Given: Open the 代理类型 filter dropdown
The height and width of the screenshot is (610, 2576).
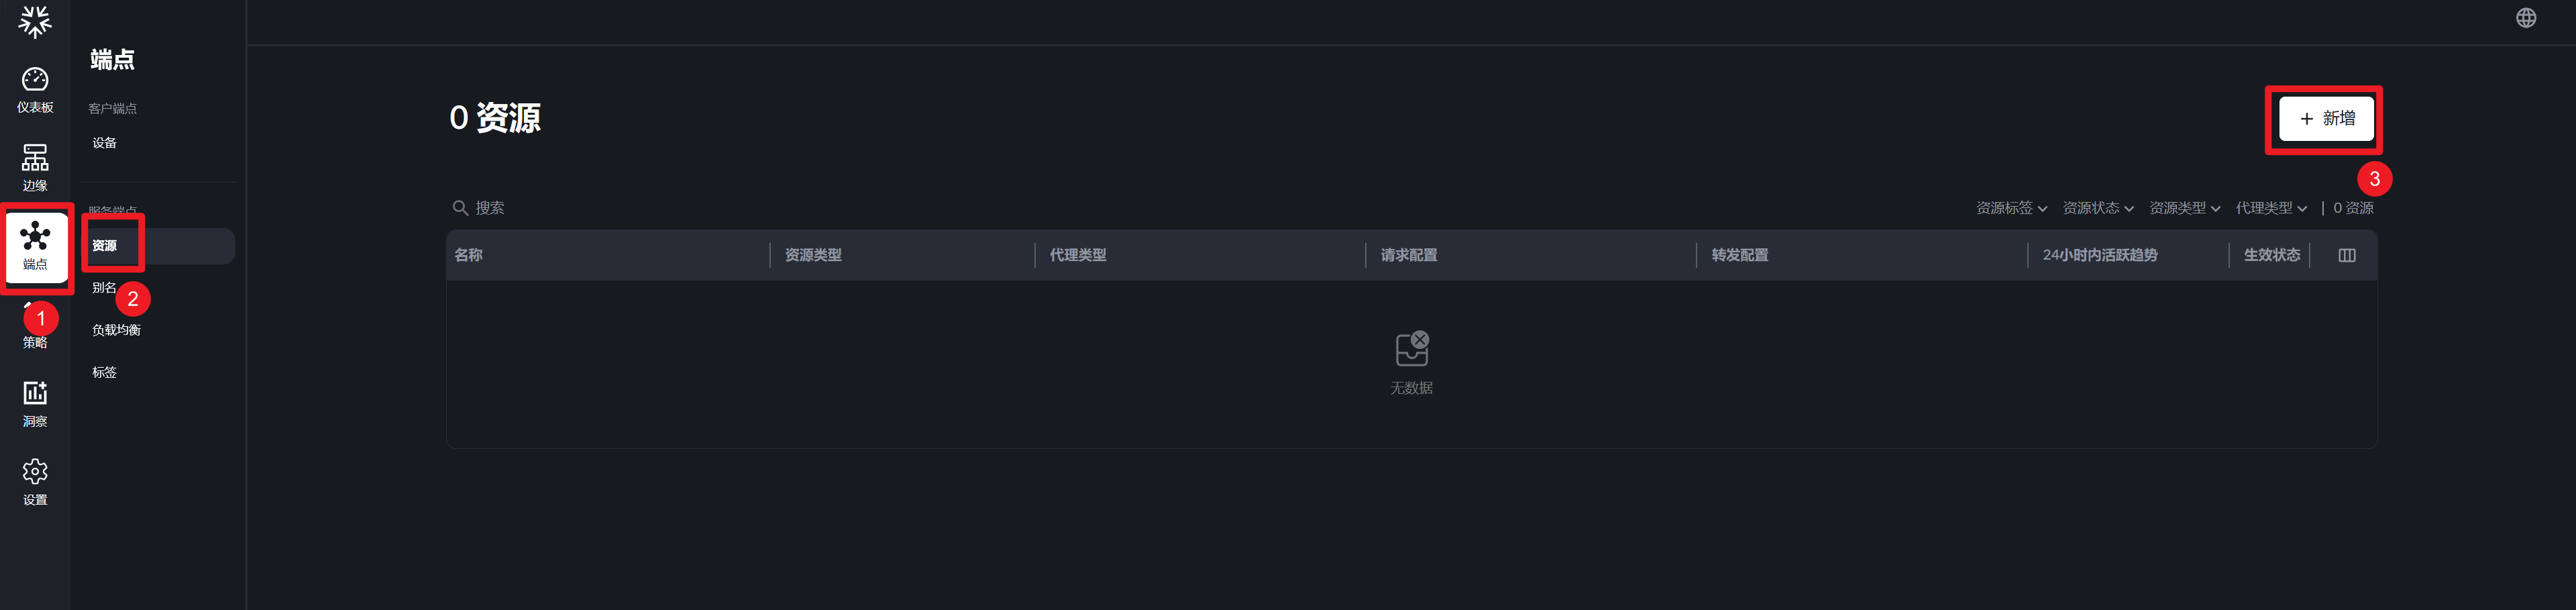Looking at the screenshot, I should [2271, 208].
